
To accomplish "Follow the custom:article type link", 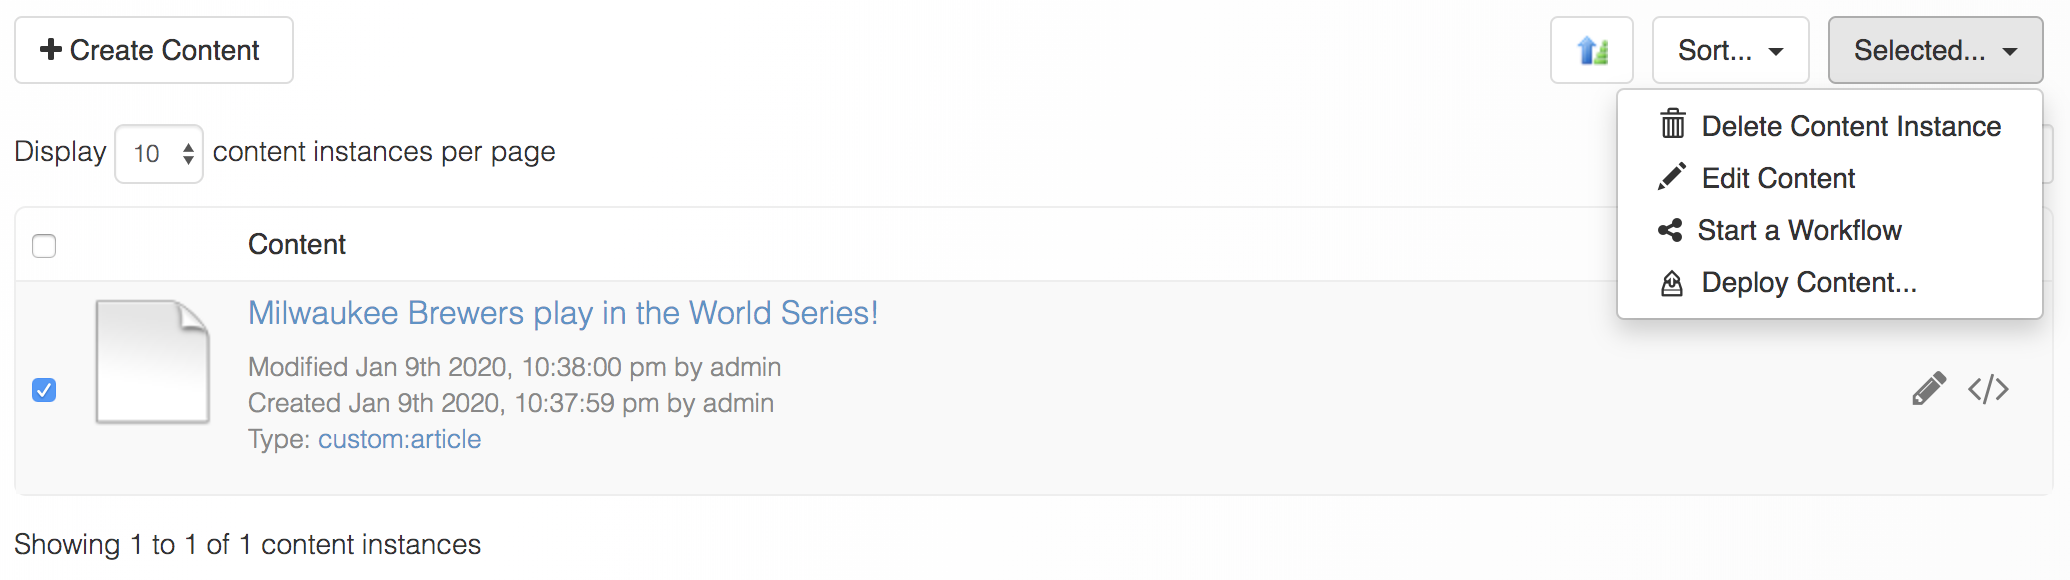I will click(399, 439).
